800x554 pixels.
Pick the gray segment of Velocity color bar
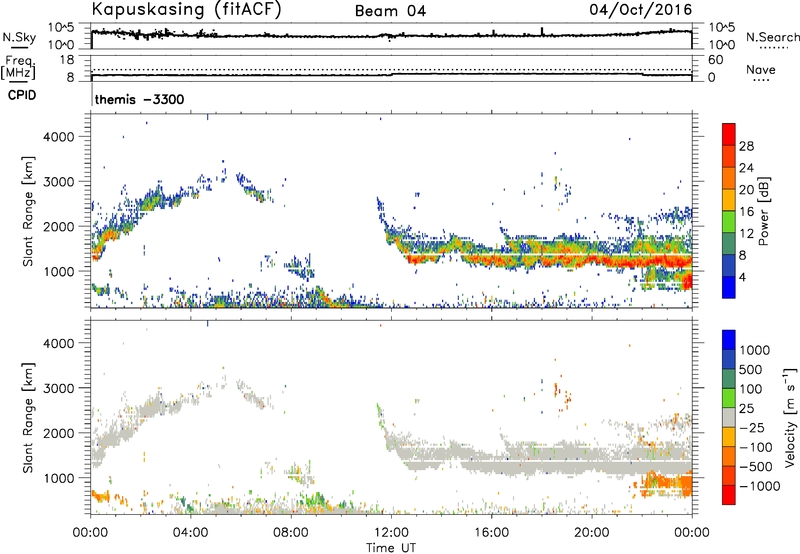pyautogui.click(x=729, y=418)
